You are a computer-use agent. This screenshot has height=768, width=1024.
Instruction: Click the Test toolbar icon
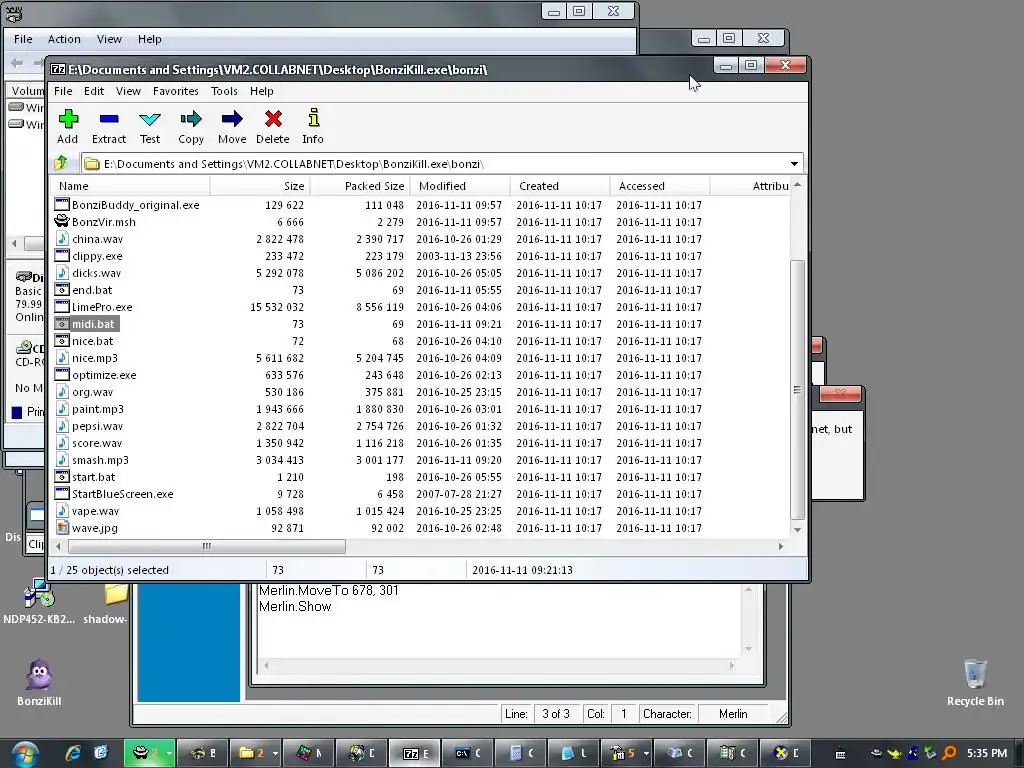(x=150, y=126)
